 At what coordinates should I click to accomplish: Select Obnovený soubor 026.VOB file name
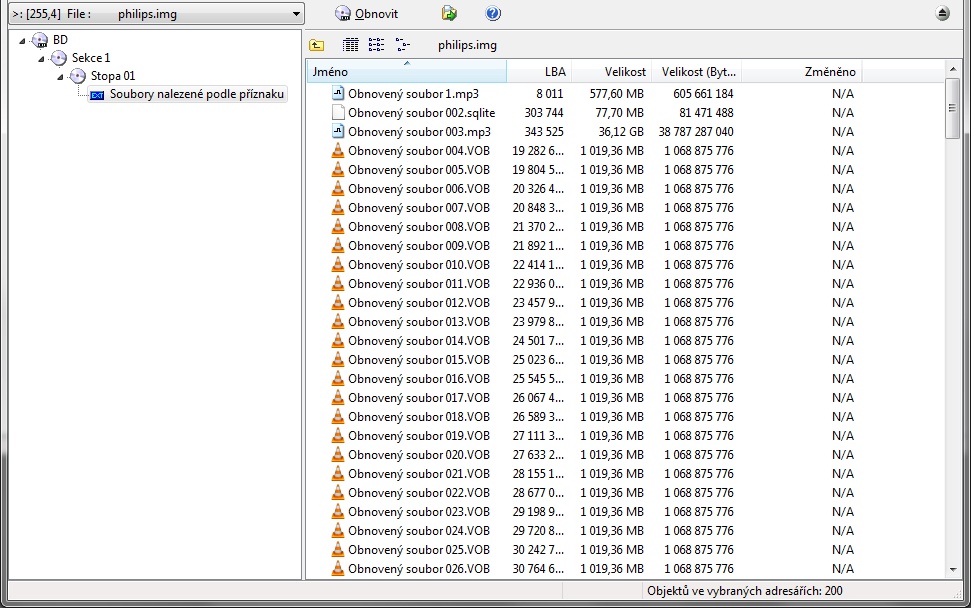[419, 568]
